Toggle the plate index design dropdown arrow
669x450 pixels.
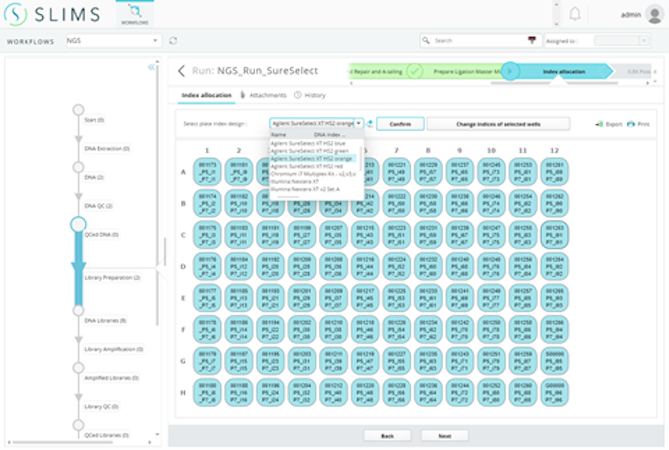tap(359, 123)
